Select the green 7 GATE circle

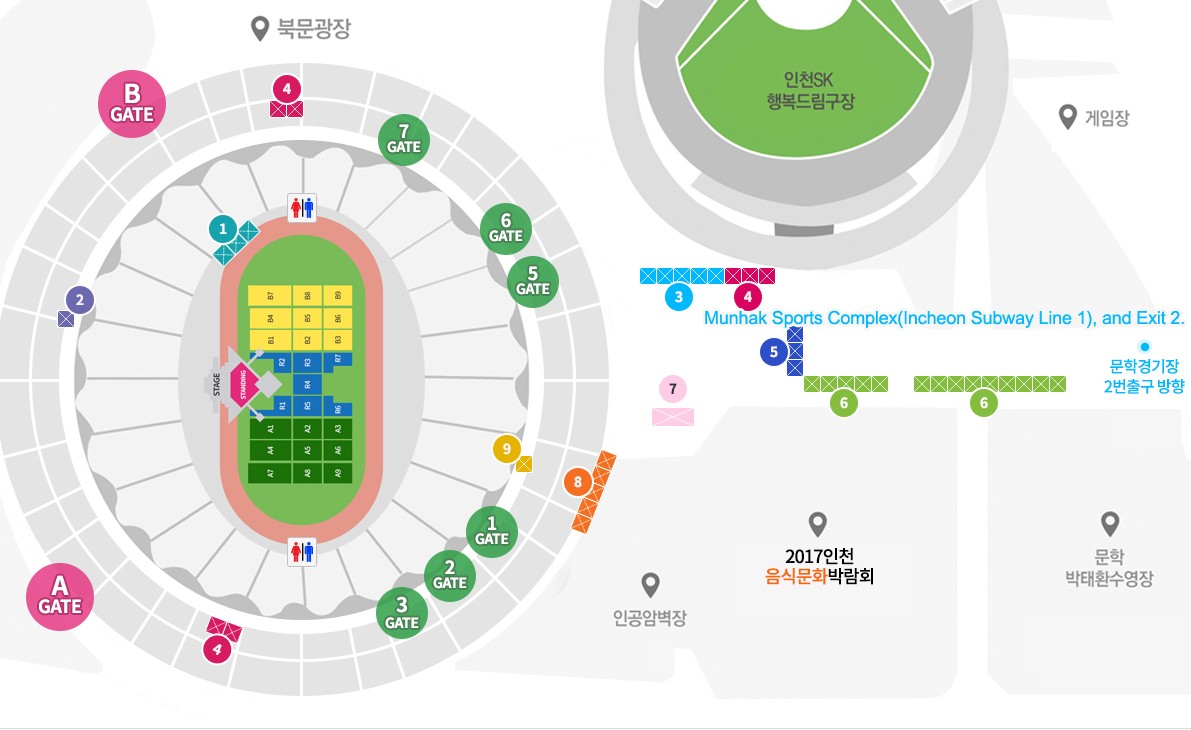(x=404, y=140)
